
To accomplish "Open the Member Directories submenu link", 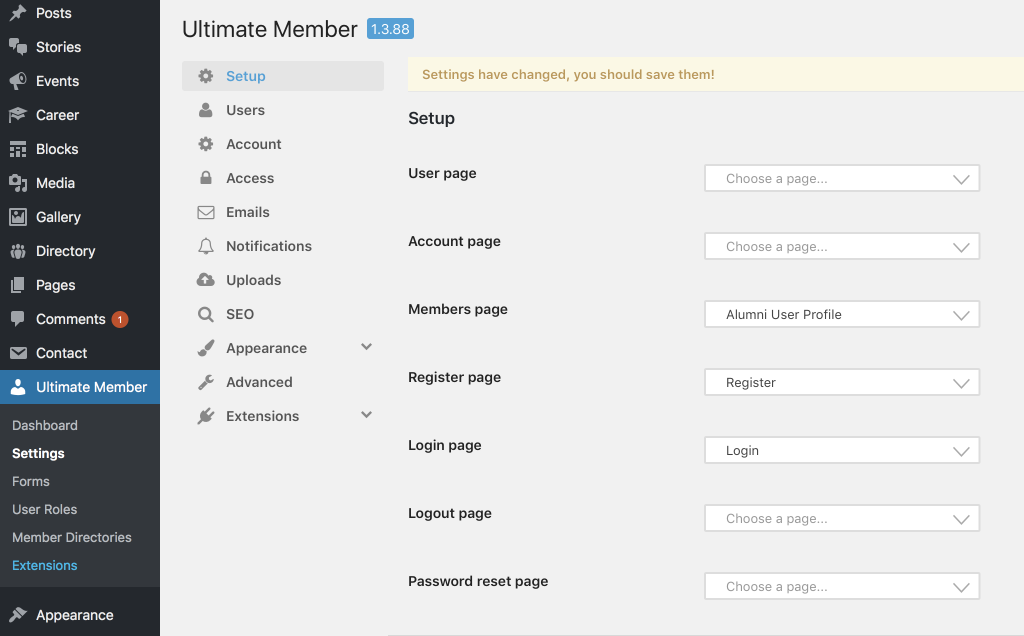I will pos(72,537).
